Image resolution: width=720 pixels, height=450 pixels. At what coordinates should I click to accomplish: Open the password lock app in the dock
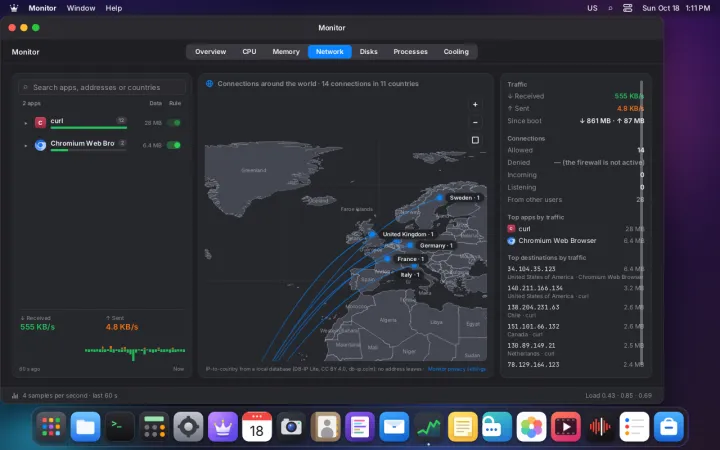click(497, 427)
